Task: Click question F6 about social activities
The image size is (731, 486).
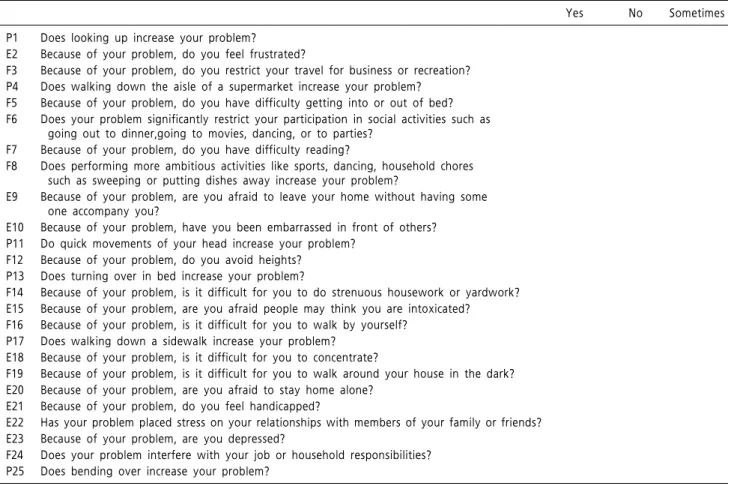Action: point(265,126)
